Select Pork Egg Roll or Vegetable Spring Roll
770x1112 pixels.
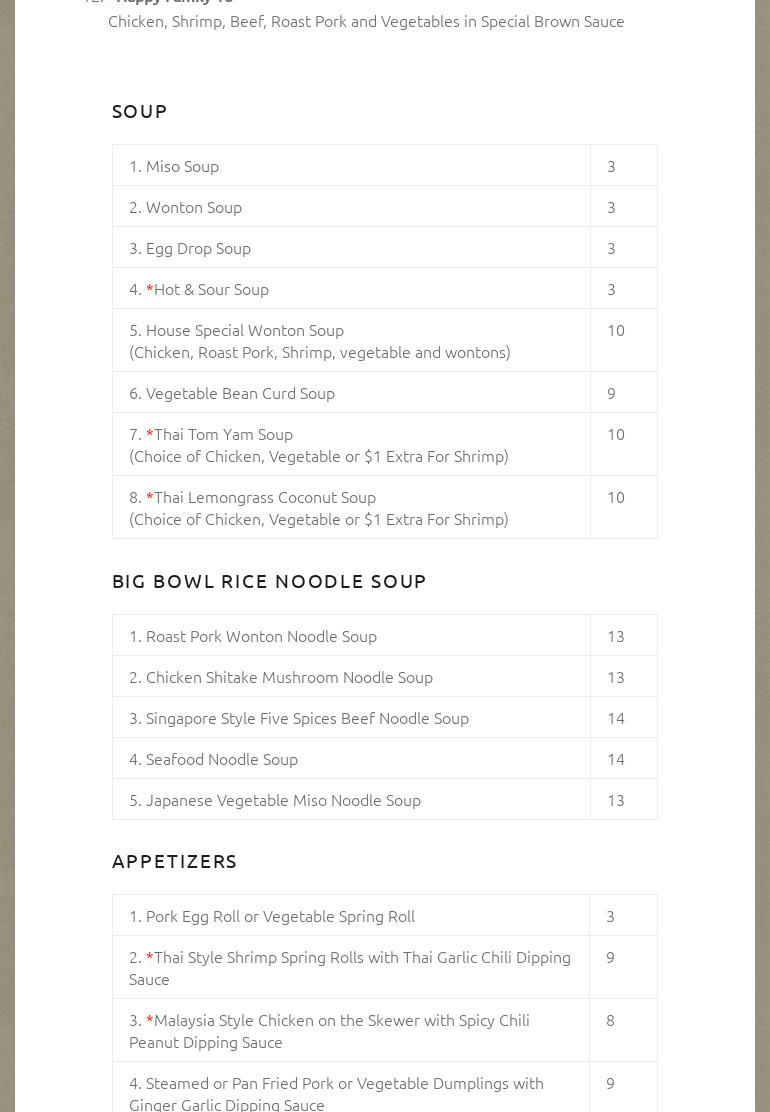(280, 916)
